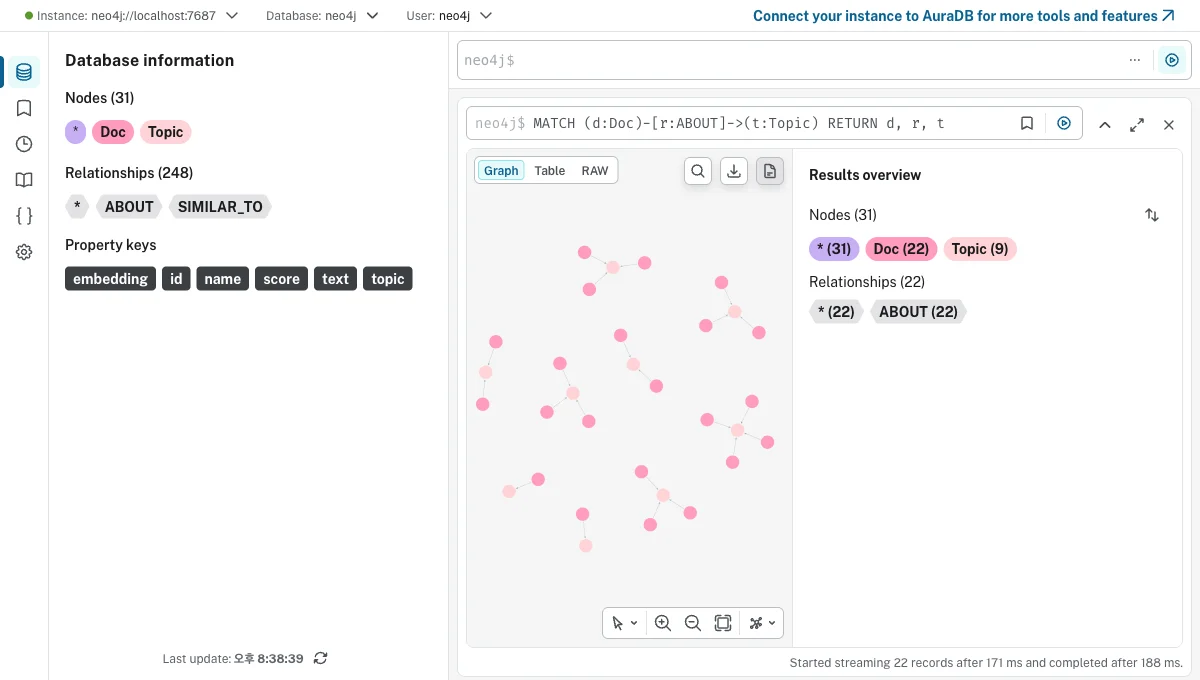Click the embedding property key
Screen dimensions: 1200x680
[x=111, y=279]
